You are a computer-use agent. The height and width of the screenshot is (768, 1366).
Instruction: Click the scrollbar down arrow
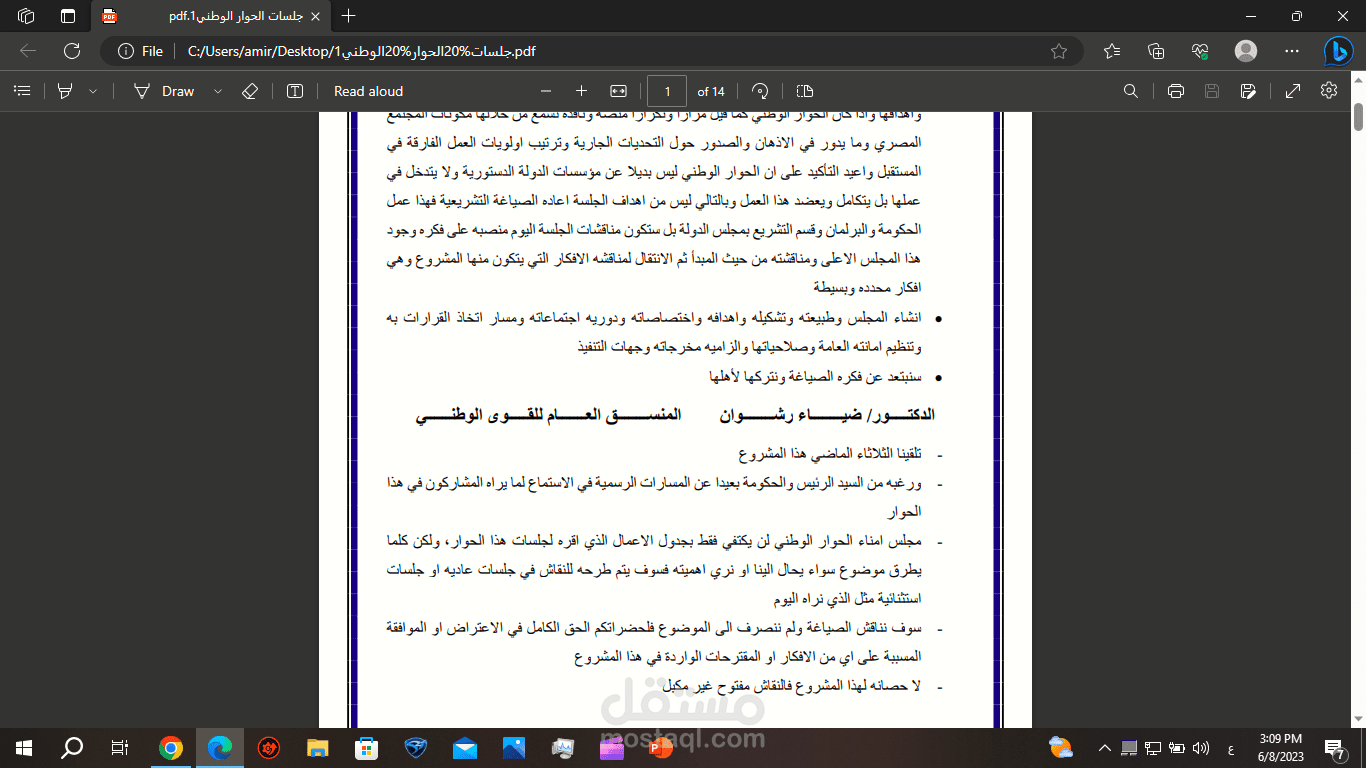[1358, 720]
